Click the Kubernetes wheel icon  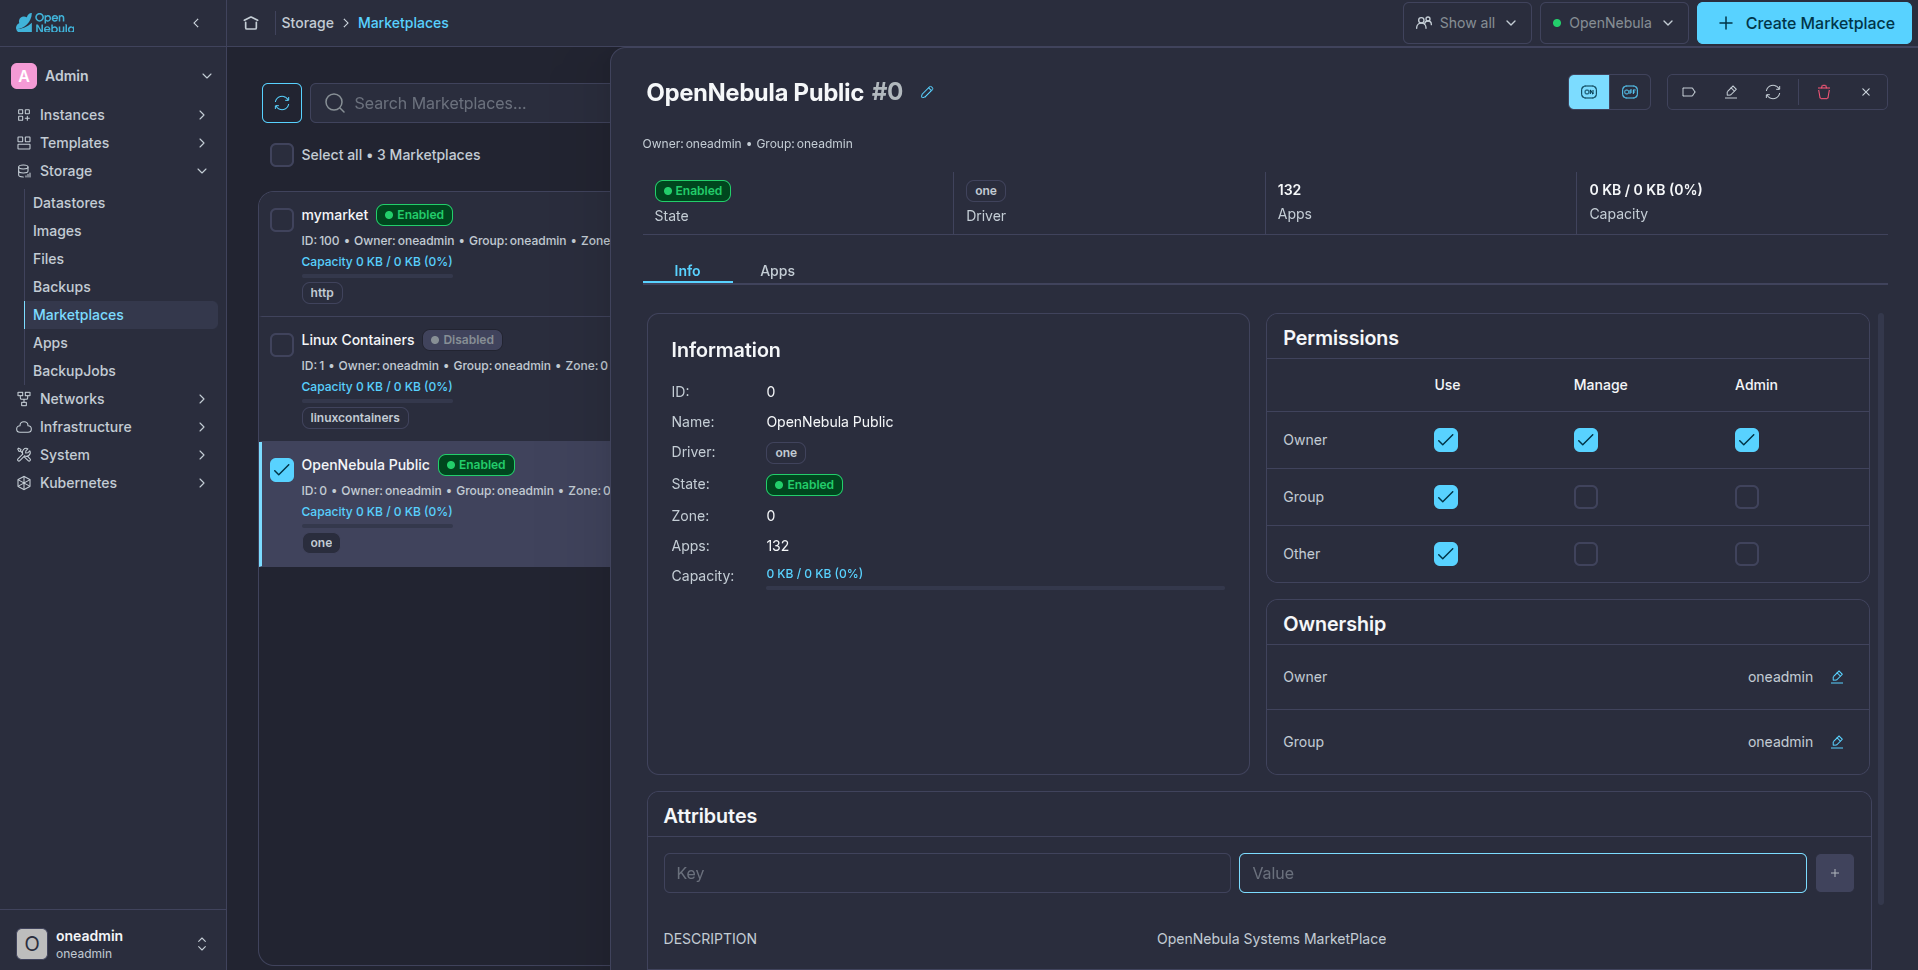pyautogui.click(x=24, y=483)
